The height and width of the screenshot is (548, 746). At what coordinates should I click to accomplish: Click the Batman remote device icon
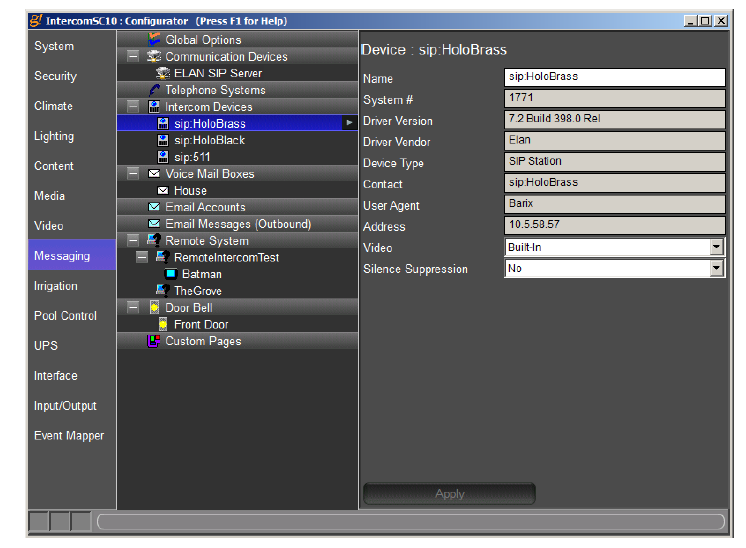(170, 274)
